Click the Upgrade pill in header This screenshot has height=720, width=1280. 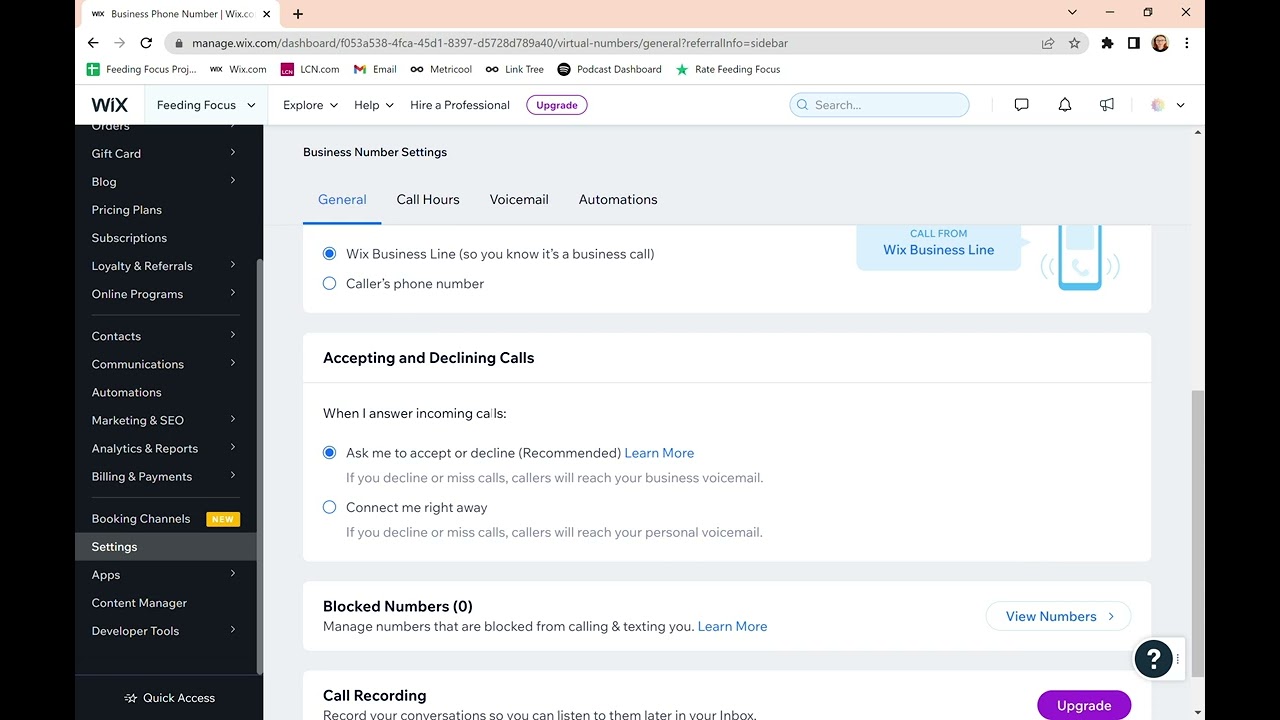[557, 105]
